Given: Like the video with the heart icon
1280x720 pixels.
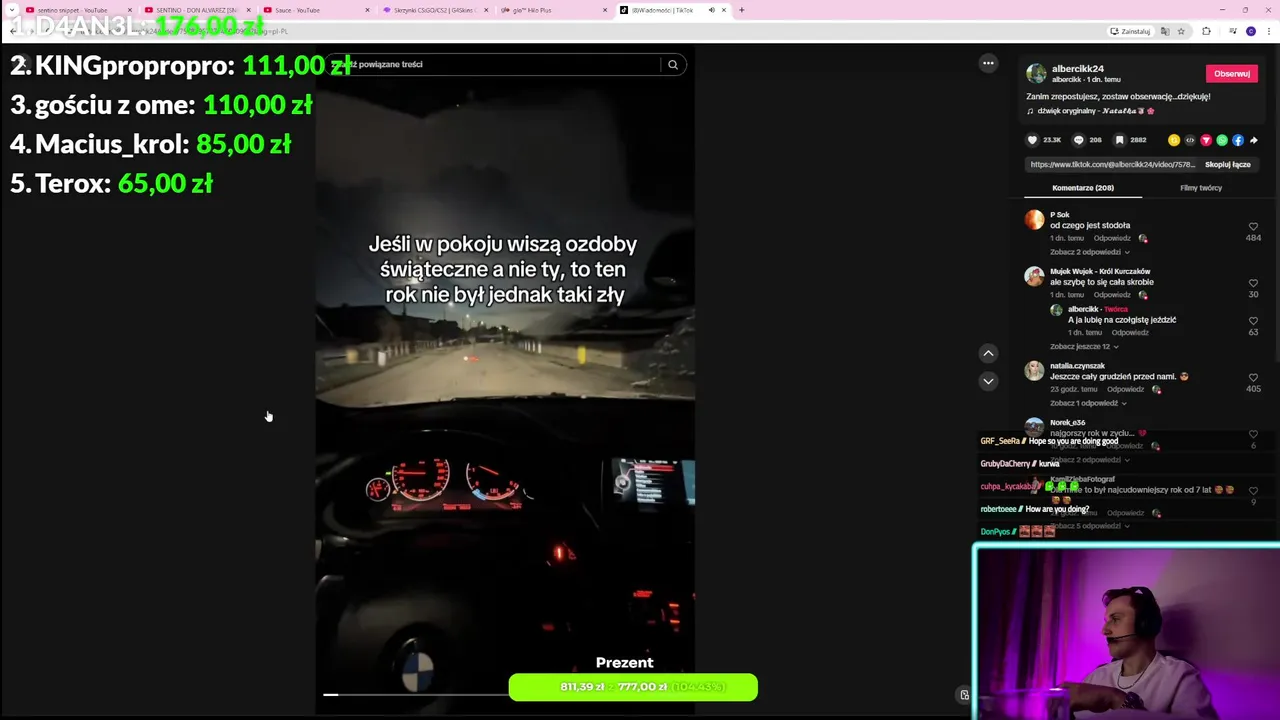Looking at the screenshot, I should (1033, 140).
